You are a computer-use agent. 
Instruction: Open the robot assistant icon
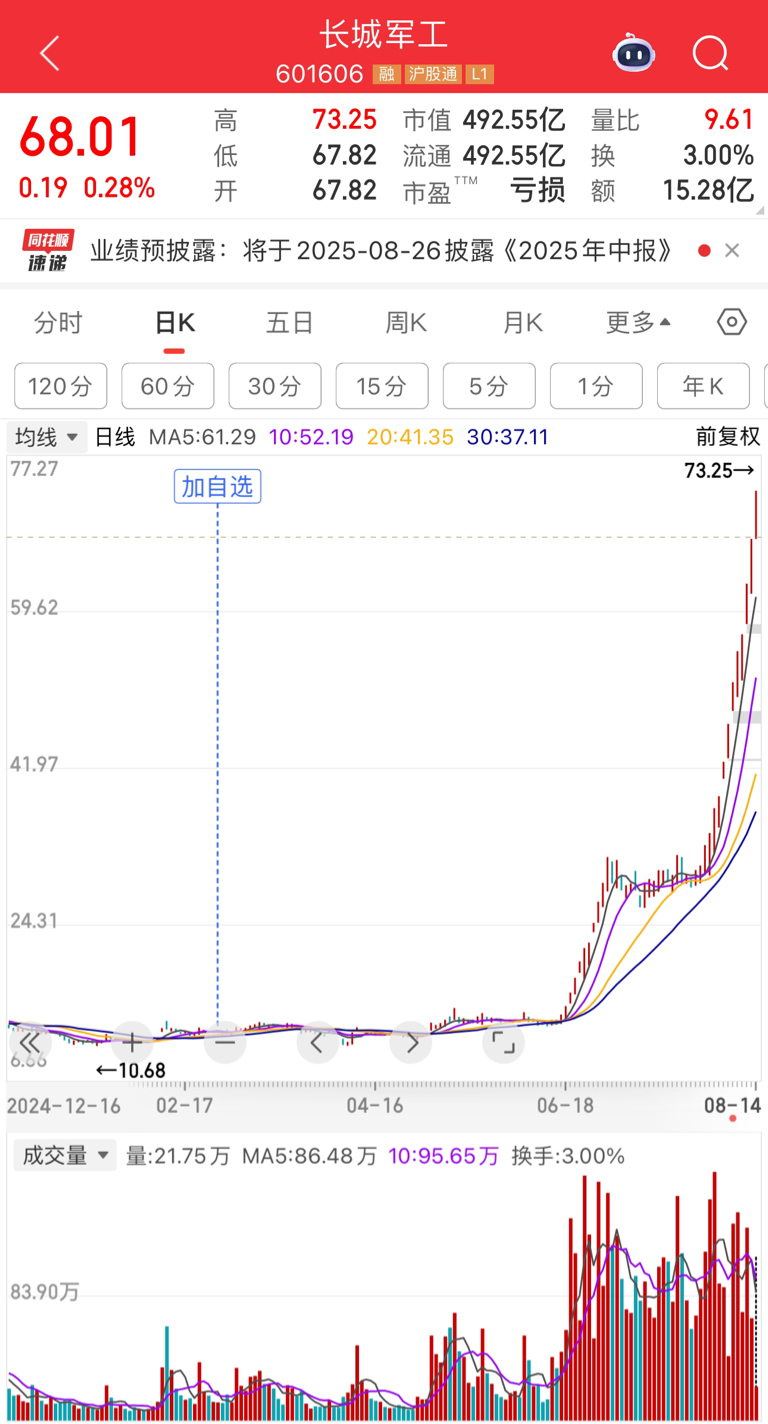point(633,52)
